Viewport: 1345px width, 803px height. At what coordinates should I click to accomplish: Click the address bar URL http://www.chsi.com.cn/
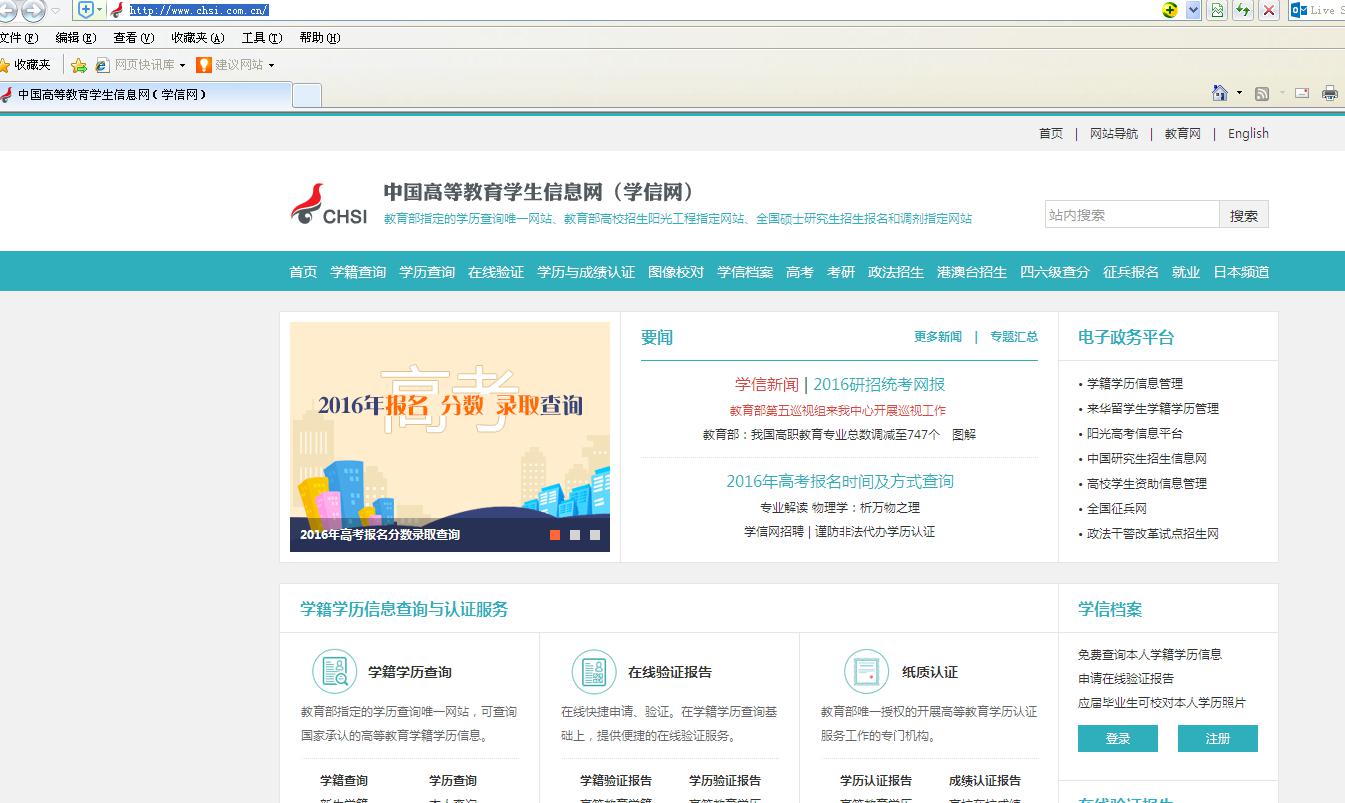coord(199,10)
